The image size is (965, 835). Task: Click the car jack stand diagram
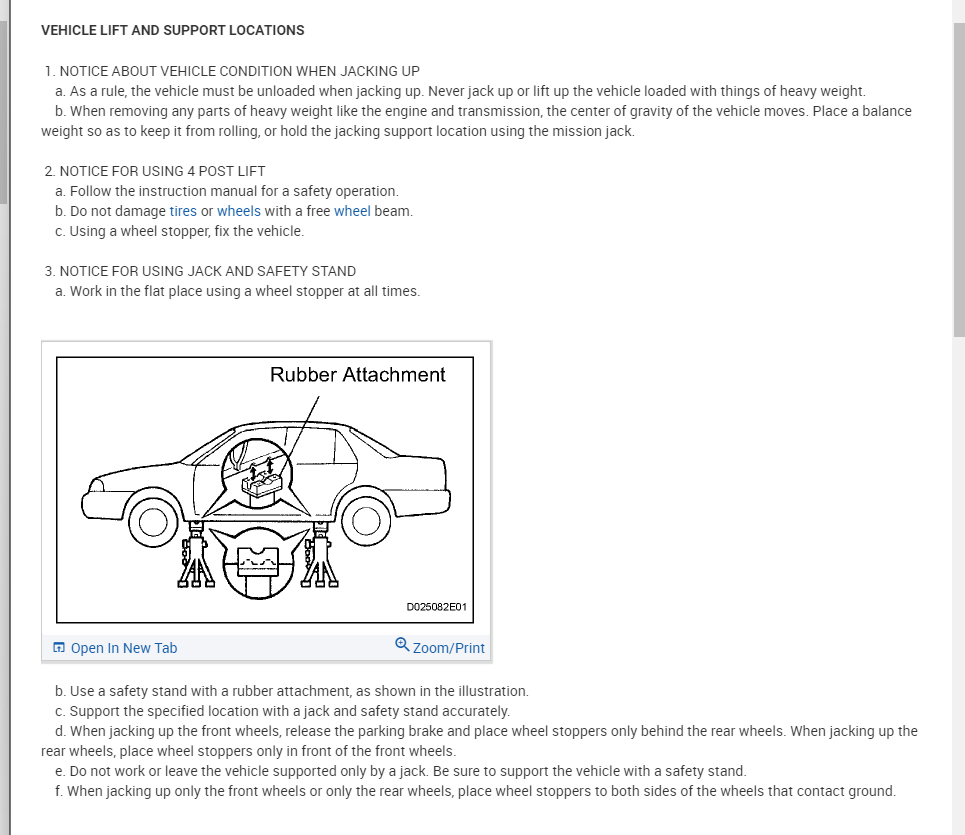tap(265, 490)
